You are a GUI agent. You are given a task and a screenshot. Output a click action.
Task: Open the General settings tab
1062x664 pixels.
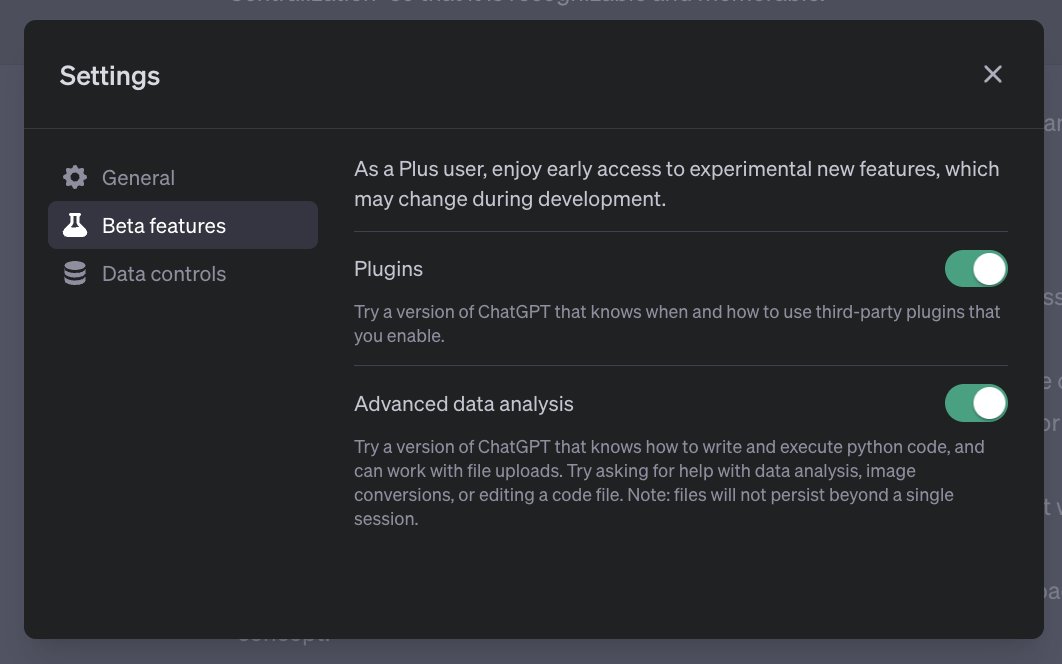click(x=183, y=178)
